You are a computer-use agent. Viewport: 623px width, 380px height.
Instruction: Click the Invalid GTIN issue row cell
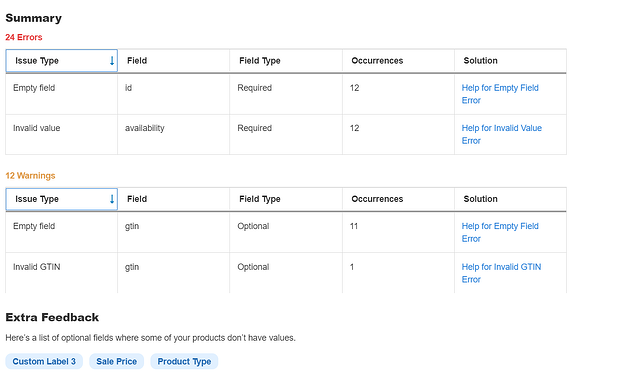tap(62, 273)
